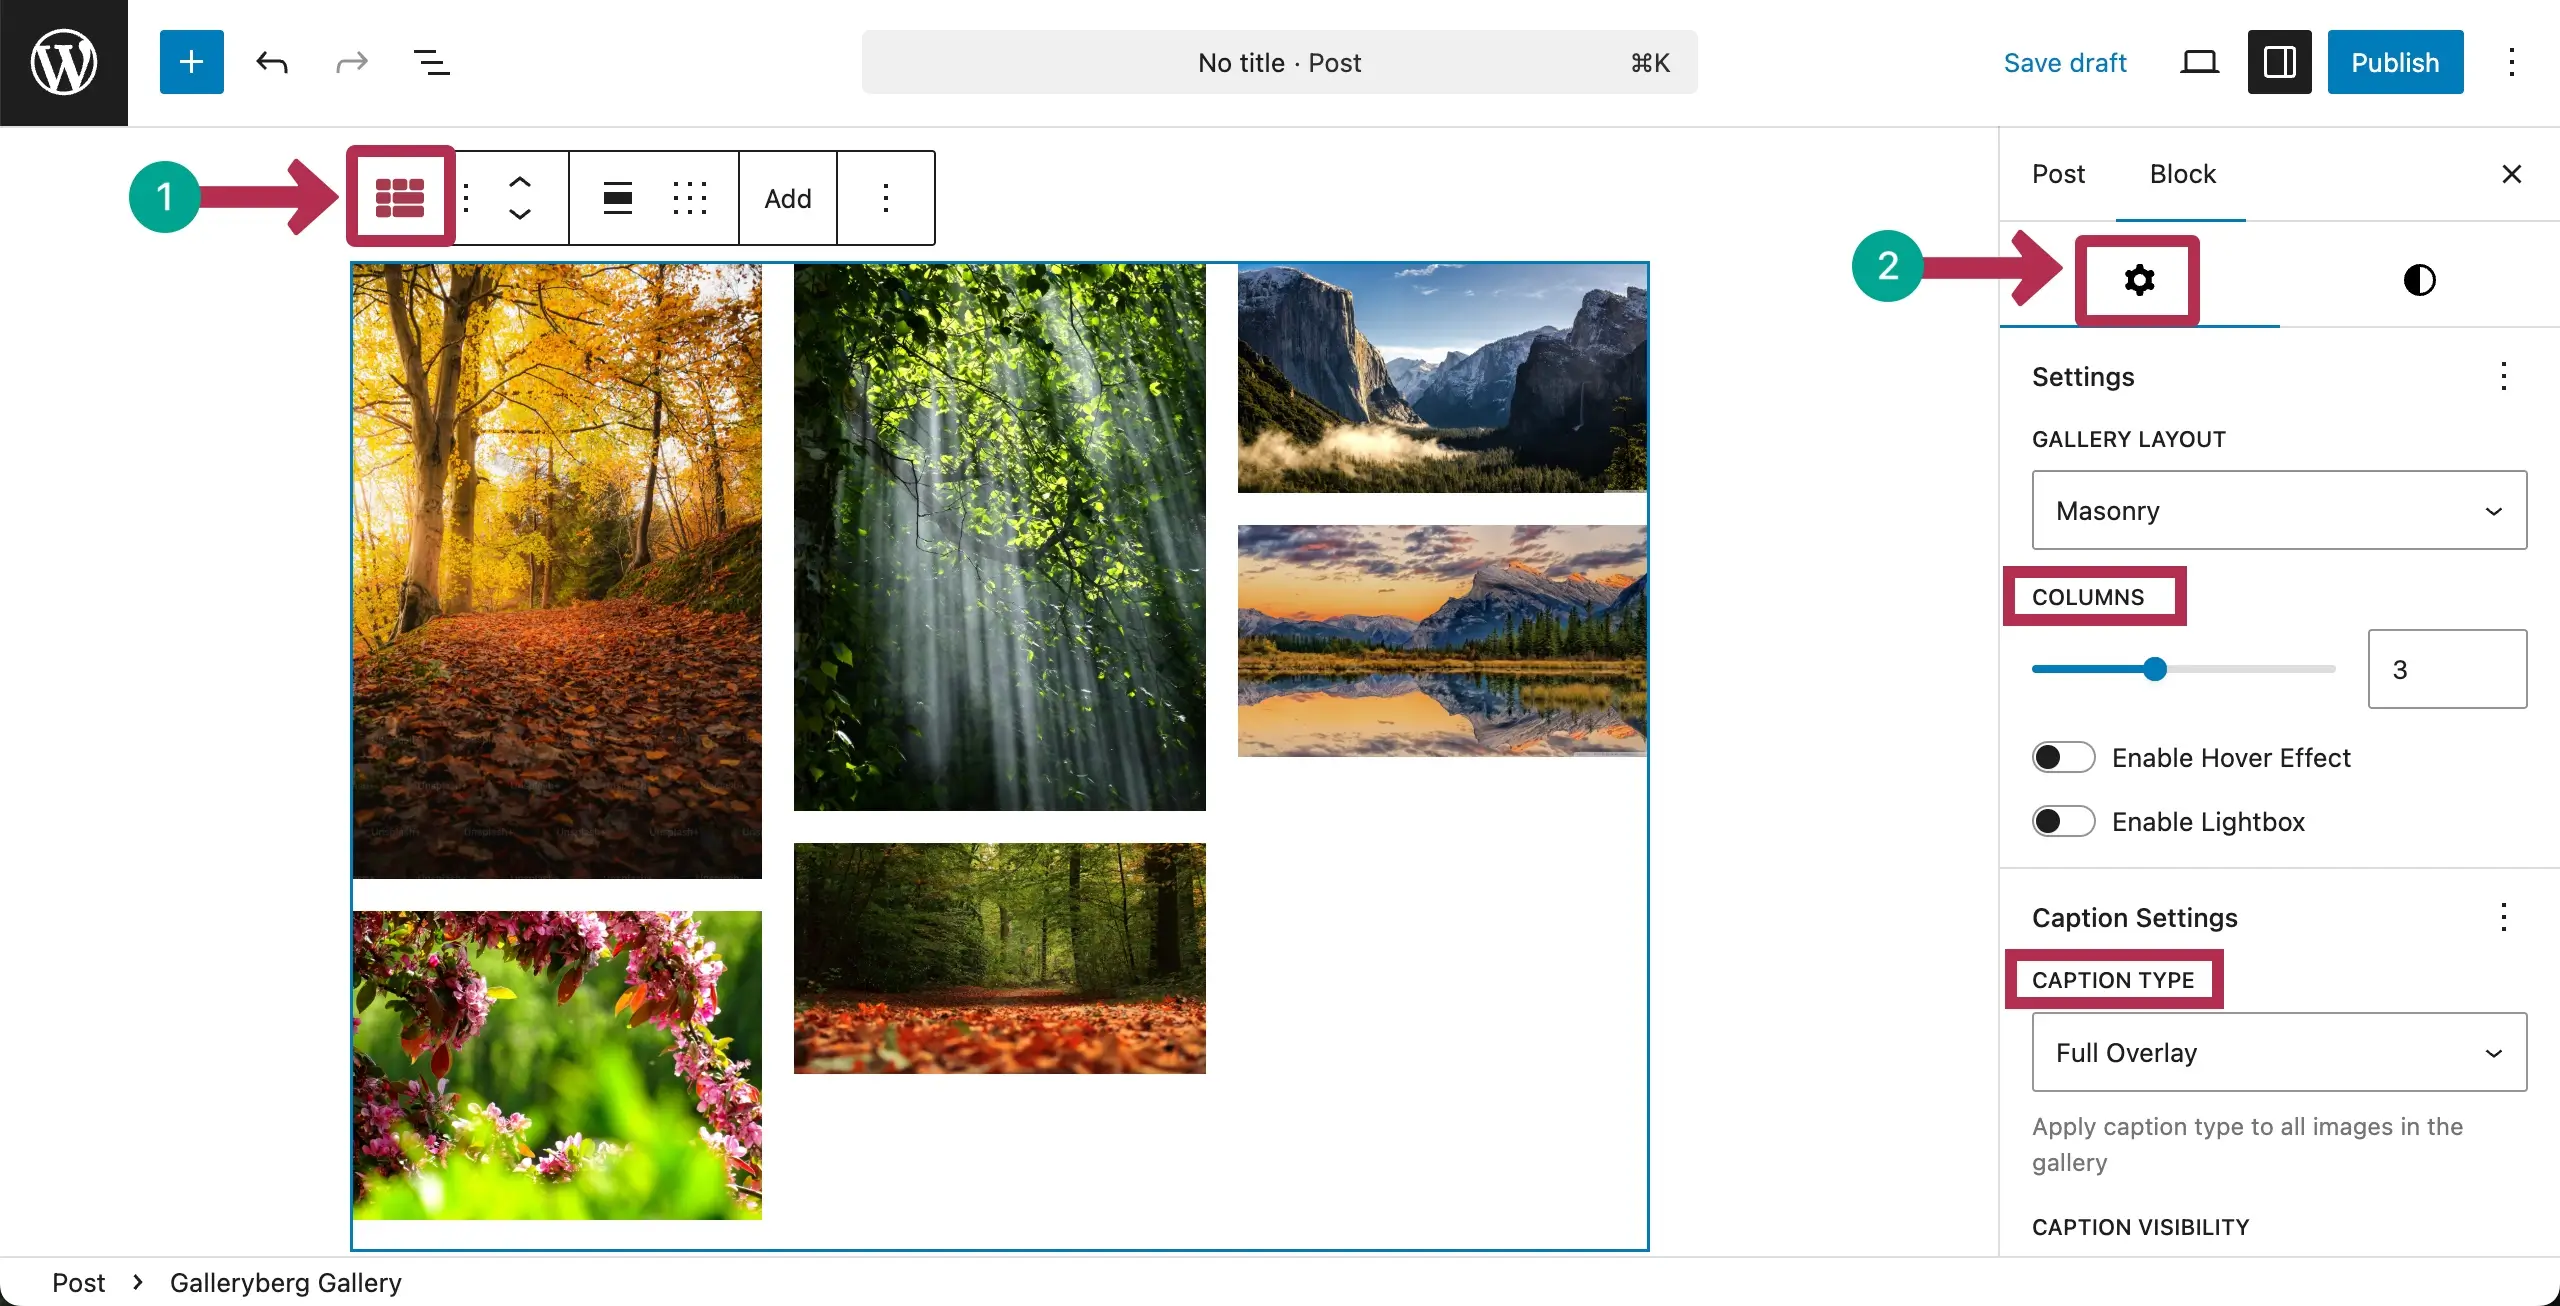Open the Styles panel icon in Block settings
Screen dimensions: 2560x1306
click(x=2419, y=280)
